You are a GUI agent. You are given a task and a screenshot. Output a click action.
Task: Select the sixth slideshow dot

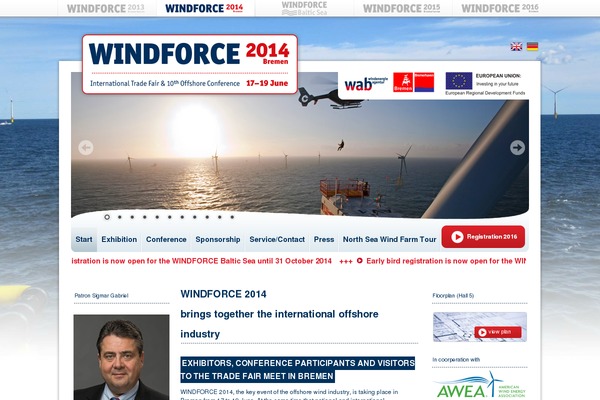170,217
